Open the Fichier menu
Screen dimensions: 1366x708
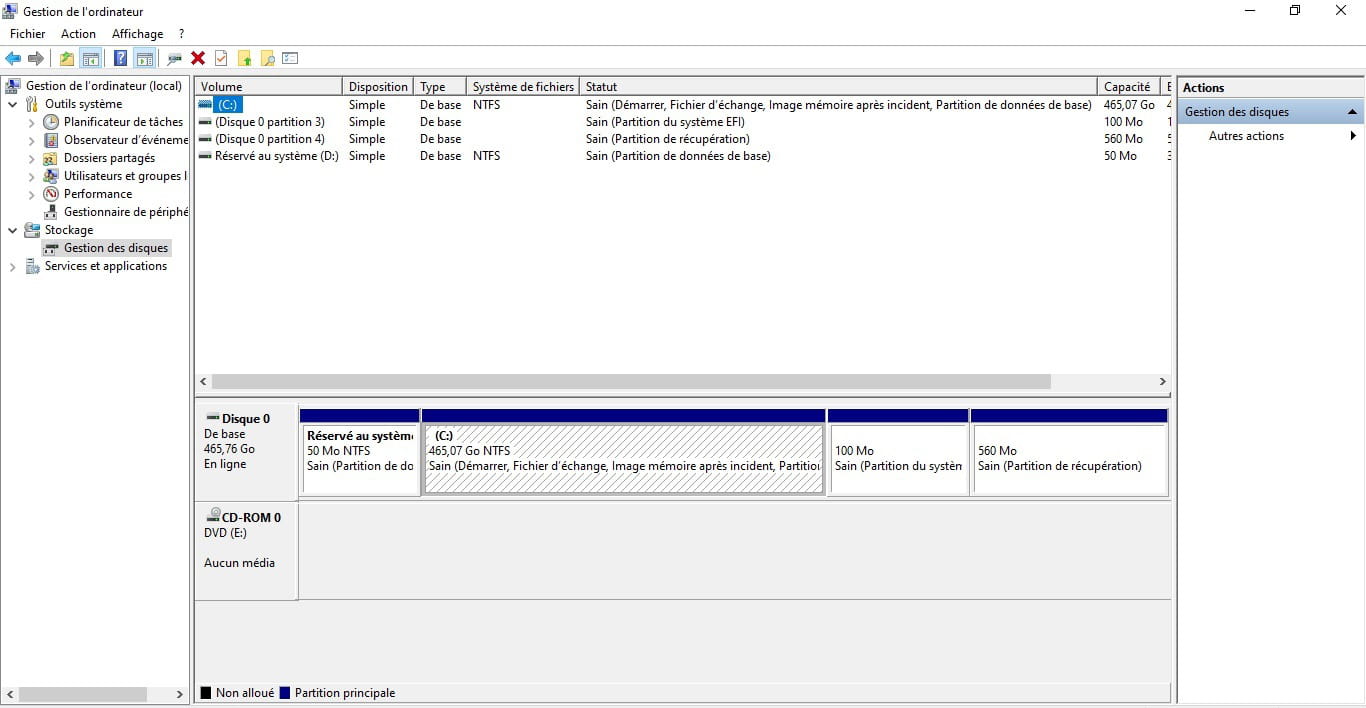pos(27,34)
